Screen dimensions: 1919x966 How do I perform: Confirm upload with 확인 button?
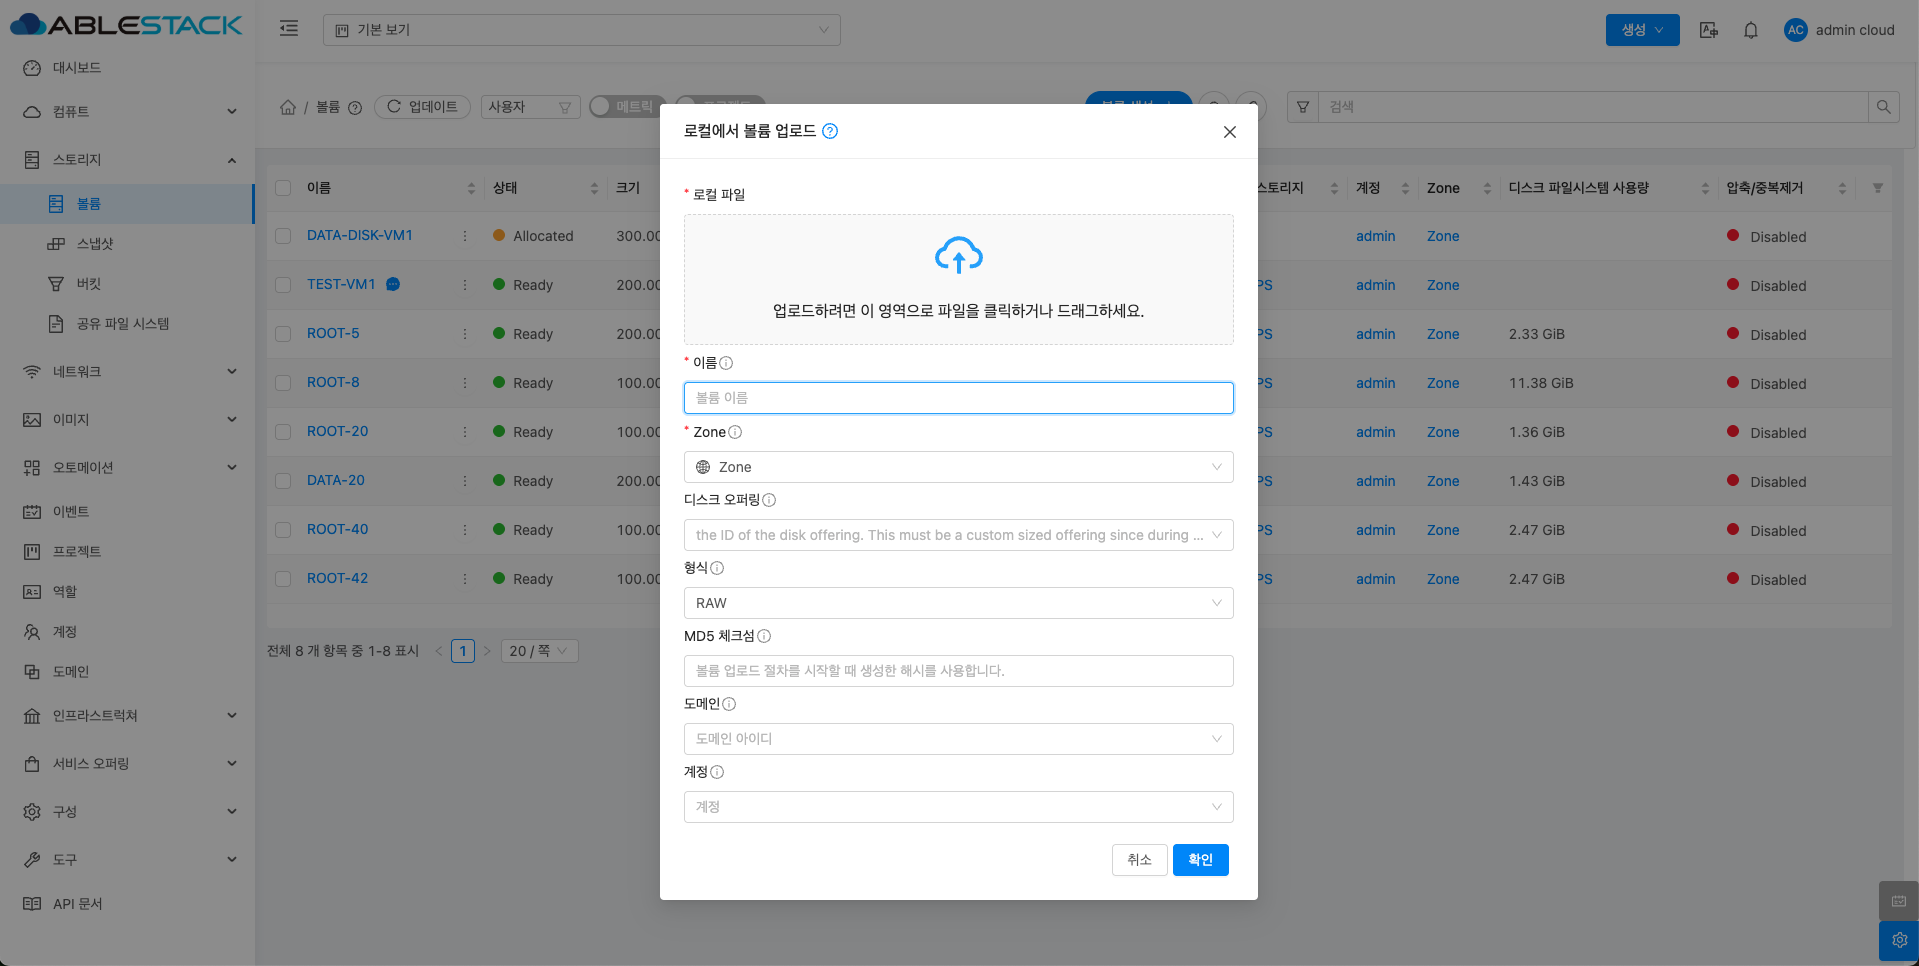pos(1200,860)
